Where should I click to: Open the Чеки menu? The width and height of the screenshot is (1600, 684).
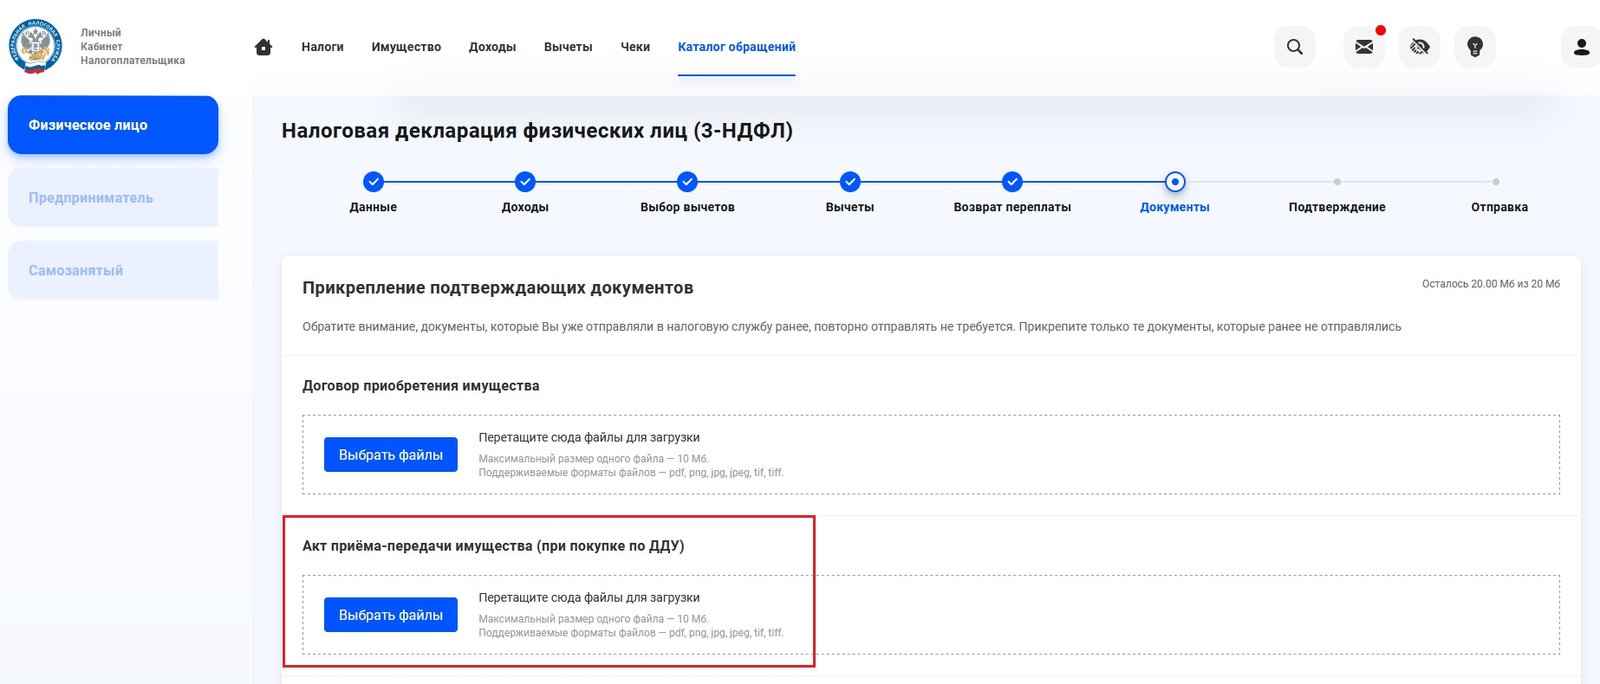(x=635, y=47)
